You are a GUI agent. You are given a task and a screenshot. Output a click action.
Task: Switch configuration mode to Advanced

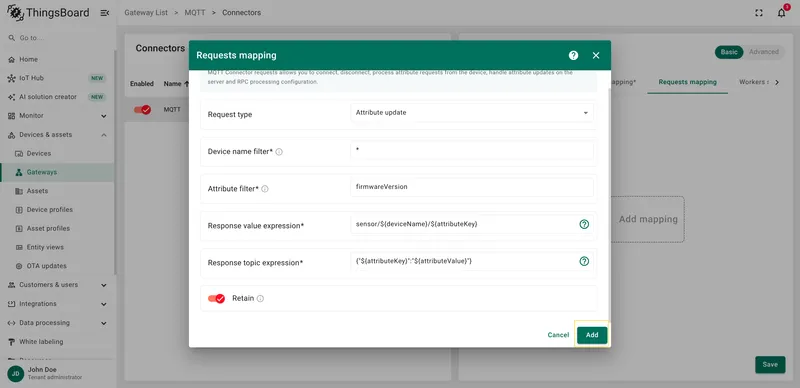pos(764,52)
